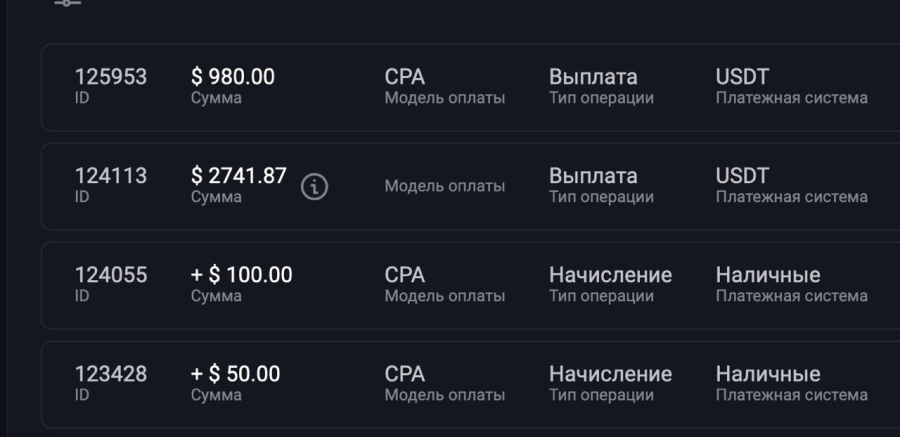Select transaction ID 124113
This screenshot has height=437, width=900.
click(111, 176)
